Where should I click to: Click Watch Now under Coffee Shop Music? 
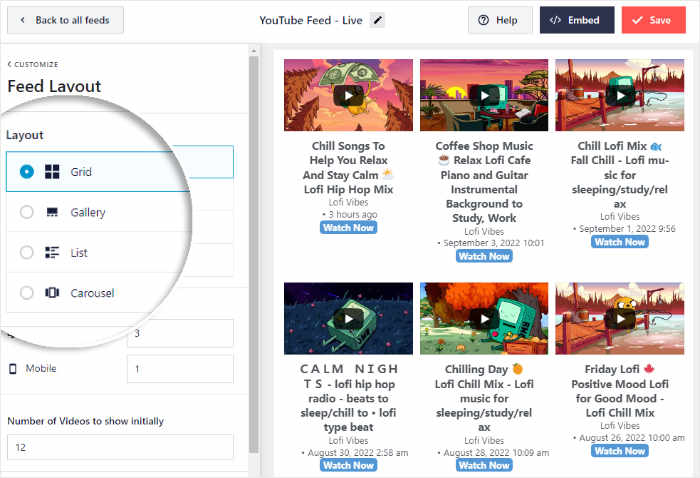click(x=484, y=256)
